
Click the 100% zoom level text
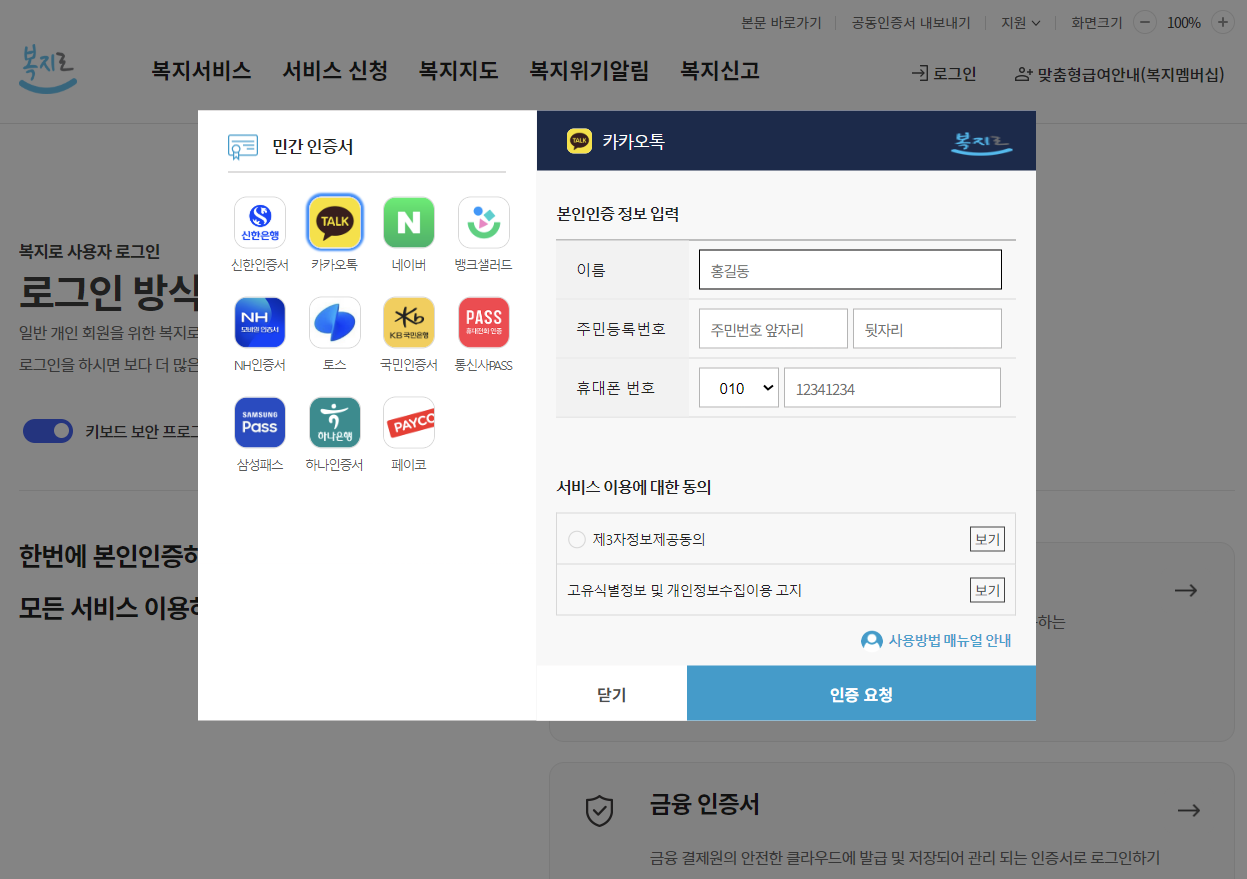coord(1184,22)
